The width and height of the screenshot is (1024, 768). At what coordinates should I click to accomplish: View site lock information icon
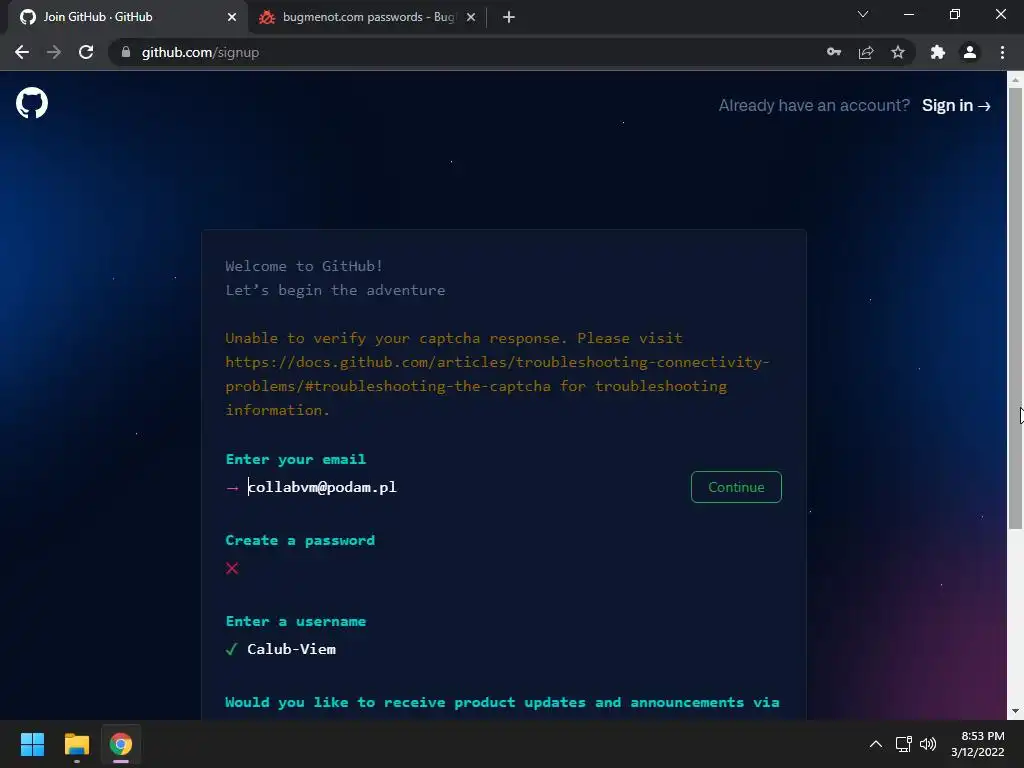coord(126,52)
